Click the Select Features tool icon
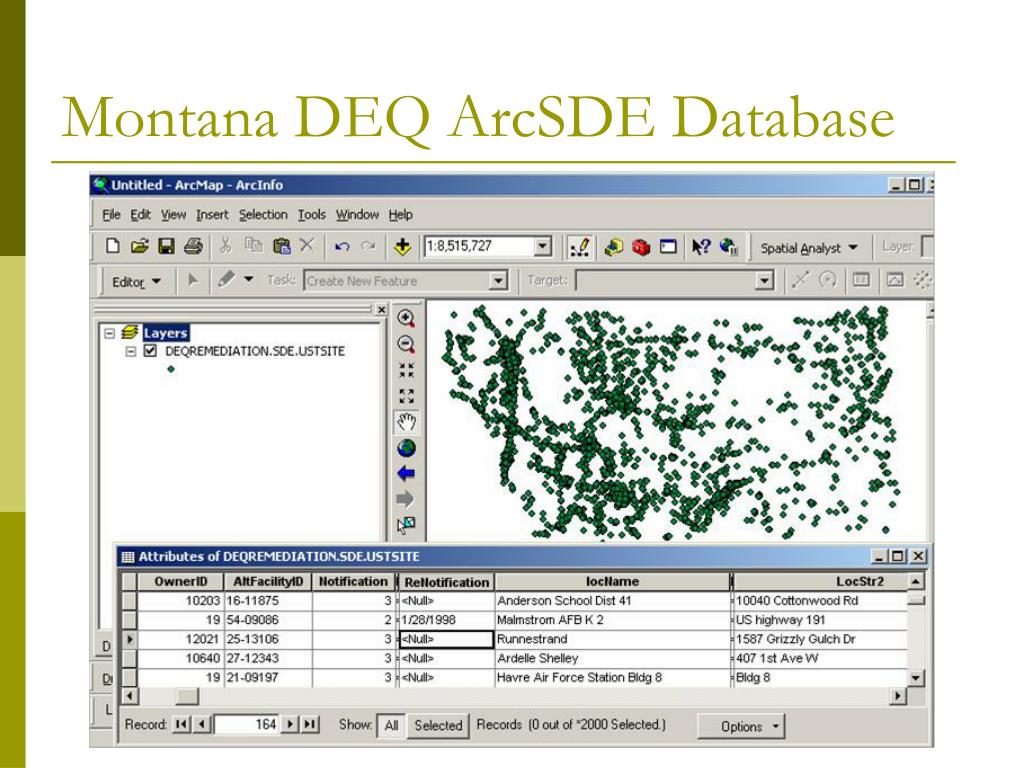This screenshot has width=1024, height=768. (406, 524)
